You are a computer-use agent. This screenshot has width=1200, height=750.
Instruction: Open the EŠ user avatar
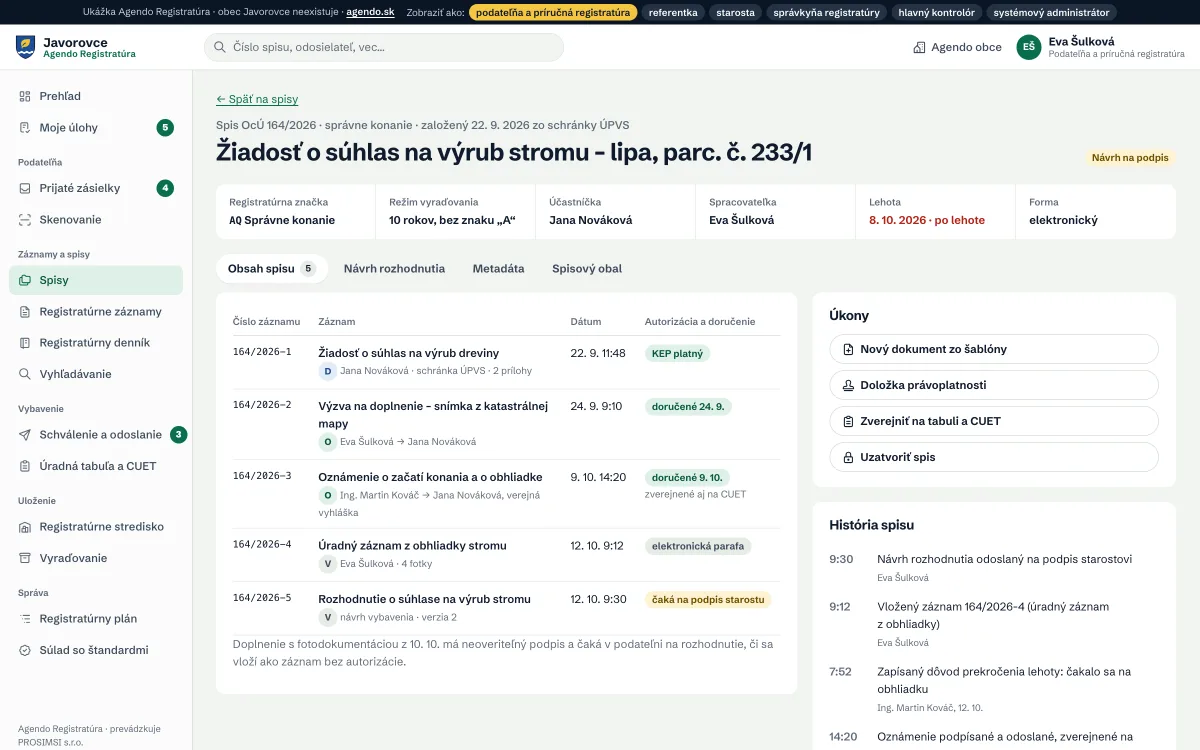pos(1029,47)
